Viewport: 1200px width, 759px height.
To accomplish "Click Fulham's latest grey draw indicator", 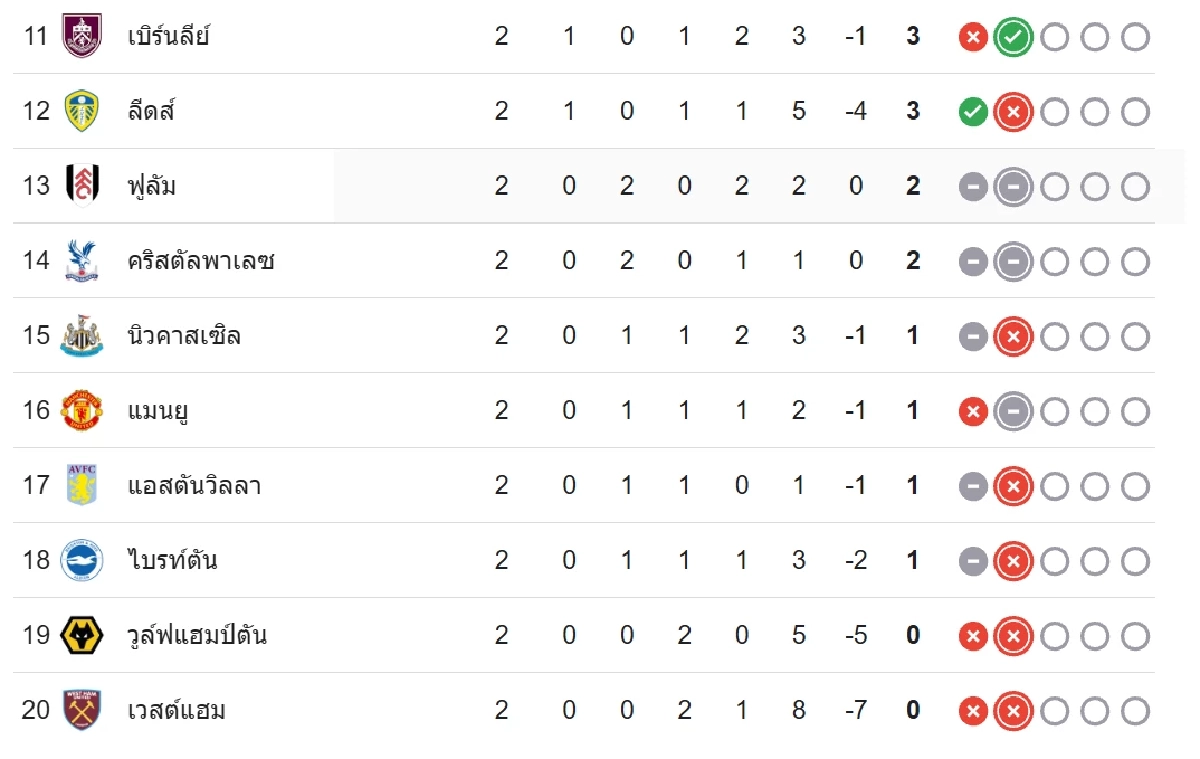I will (x=1013, y=187).
